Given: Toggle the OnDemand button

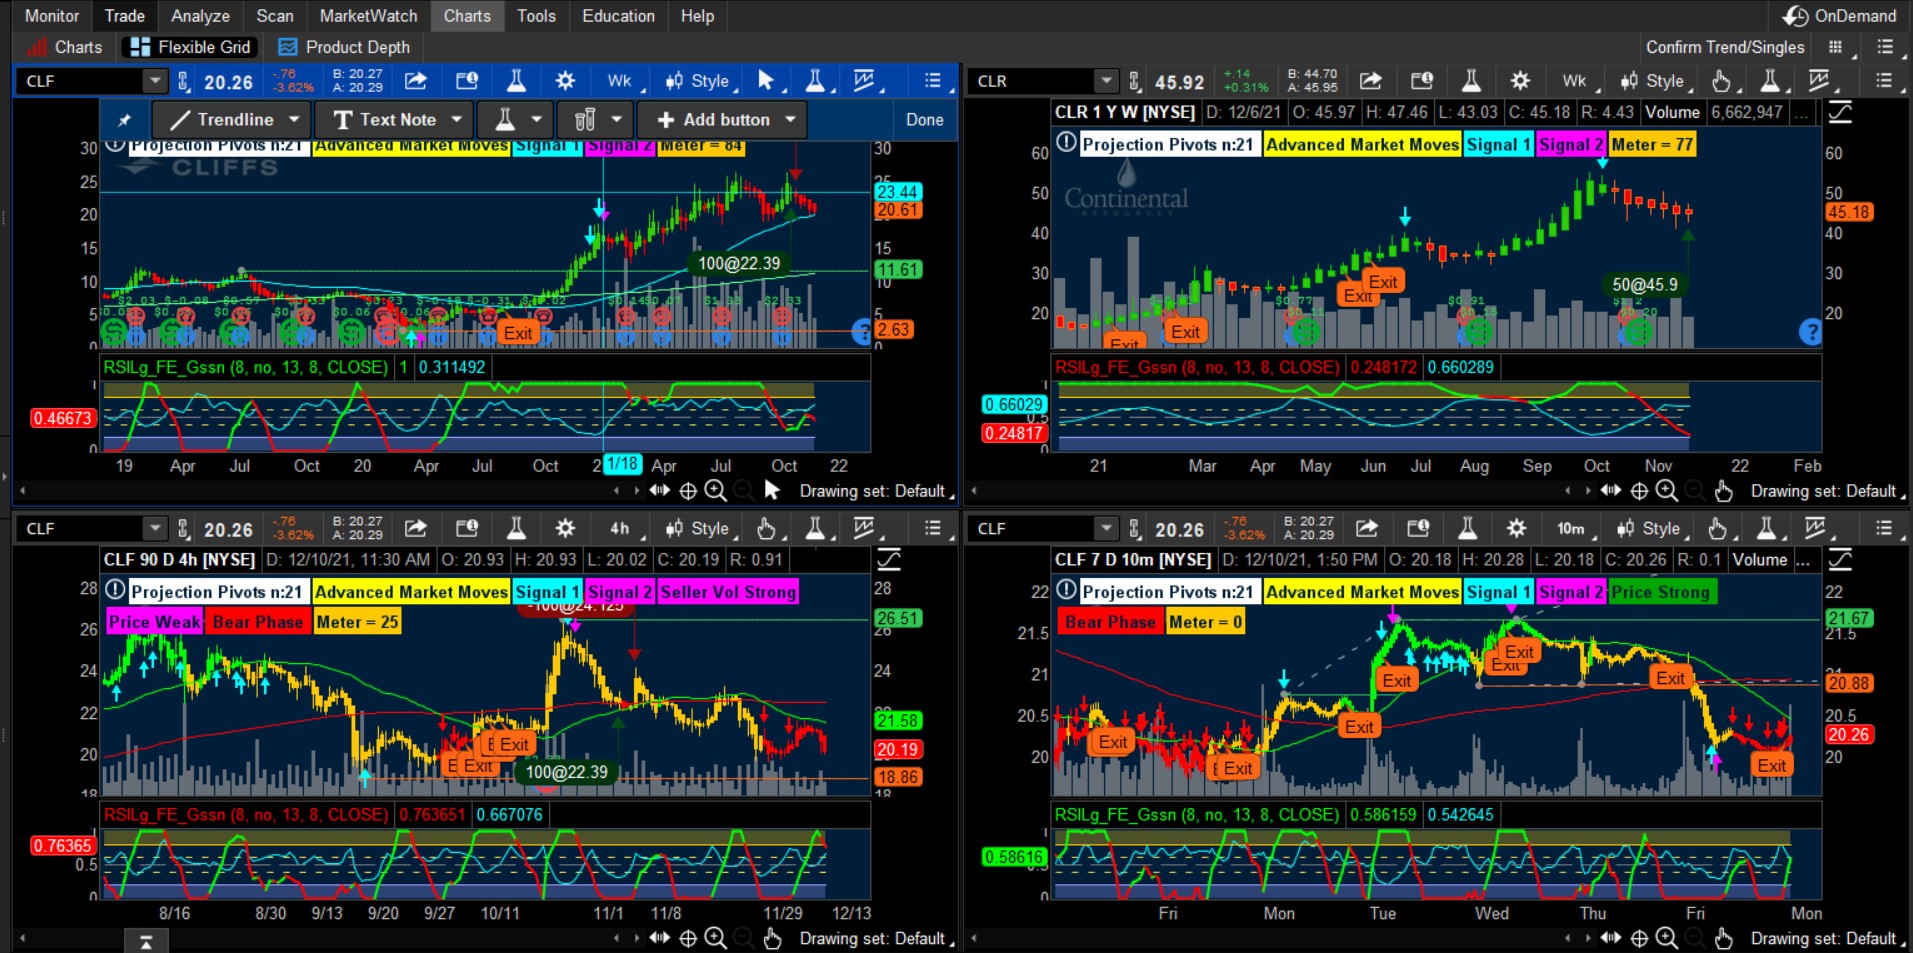Looking at the screenshot, I should [1840, 16].
